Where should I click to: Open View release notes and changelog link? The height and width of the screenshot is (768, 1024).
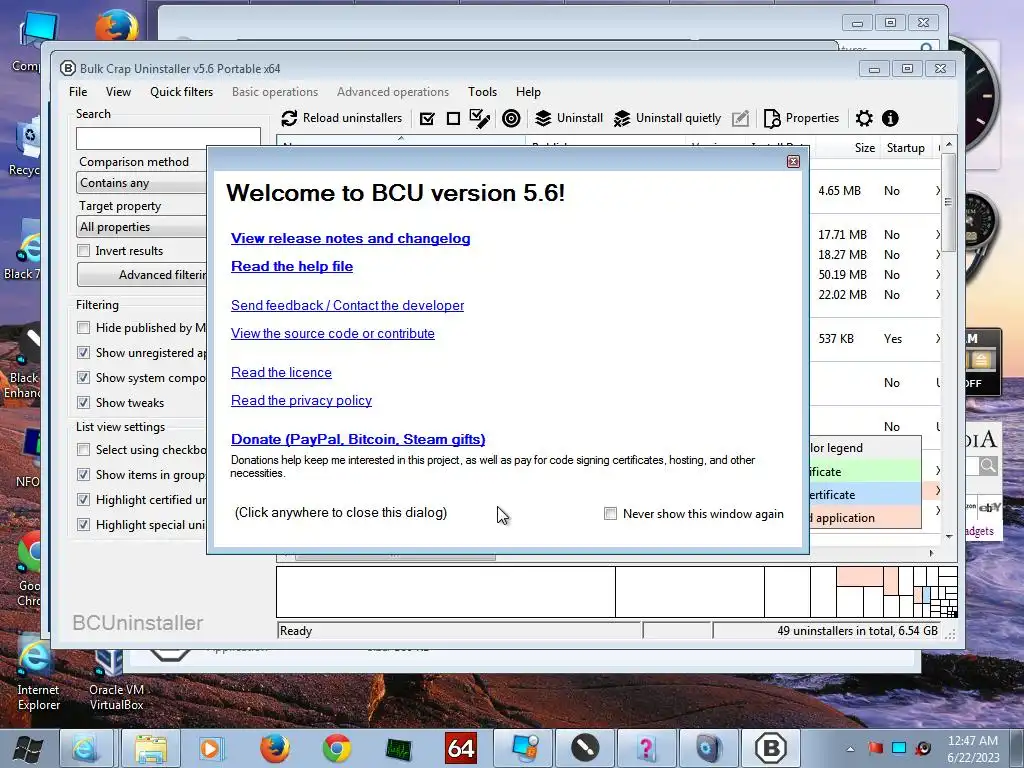pos(351,238)
